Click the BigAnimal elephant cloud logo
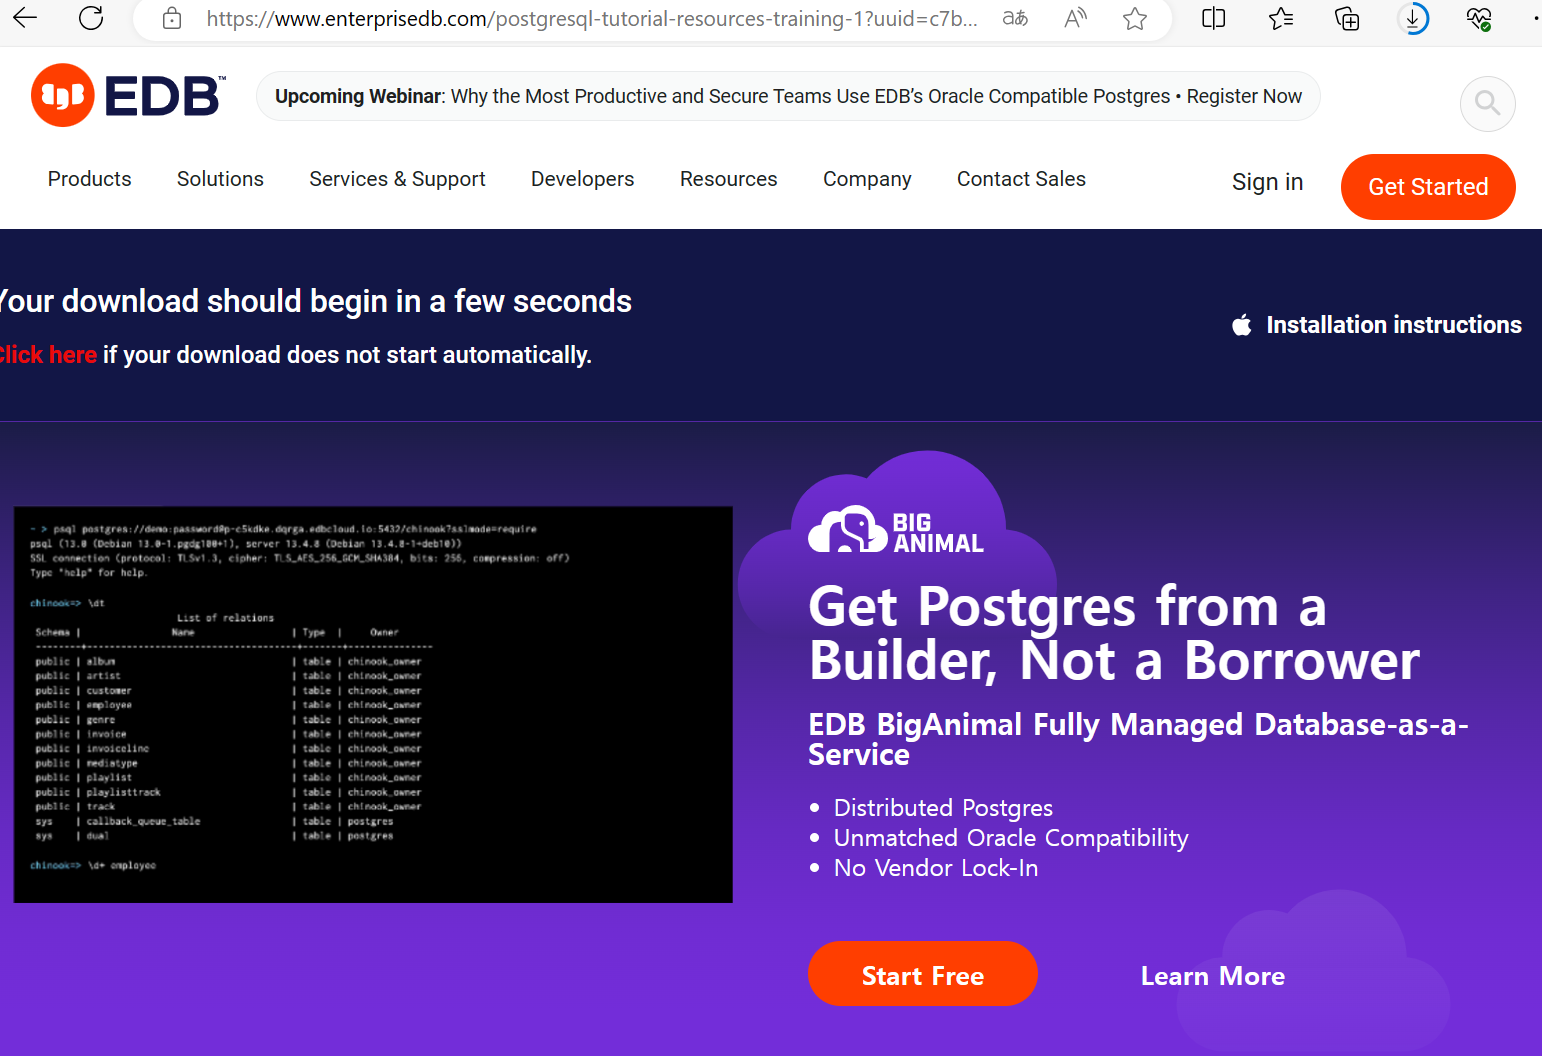 (896, 530)
